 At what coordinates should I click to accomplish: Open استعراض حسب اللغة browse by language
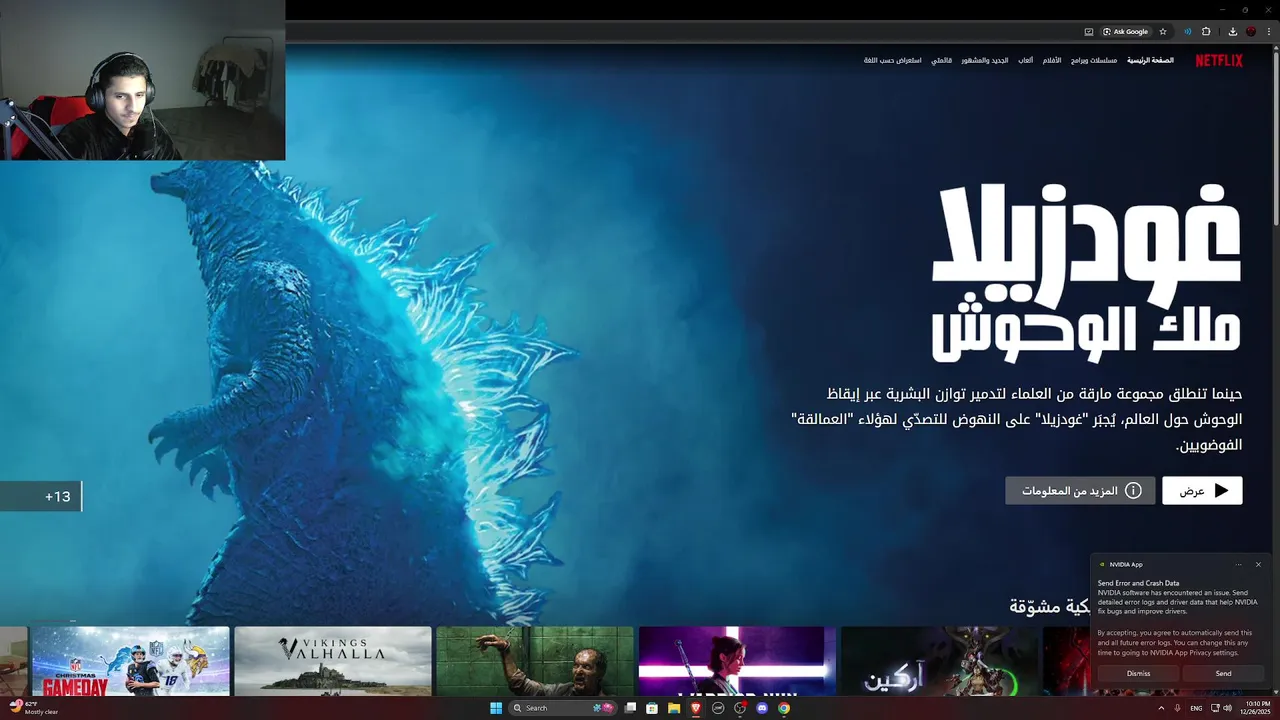point(893,60)
